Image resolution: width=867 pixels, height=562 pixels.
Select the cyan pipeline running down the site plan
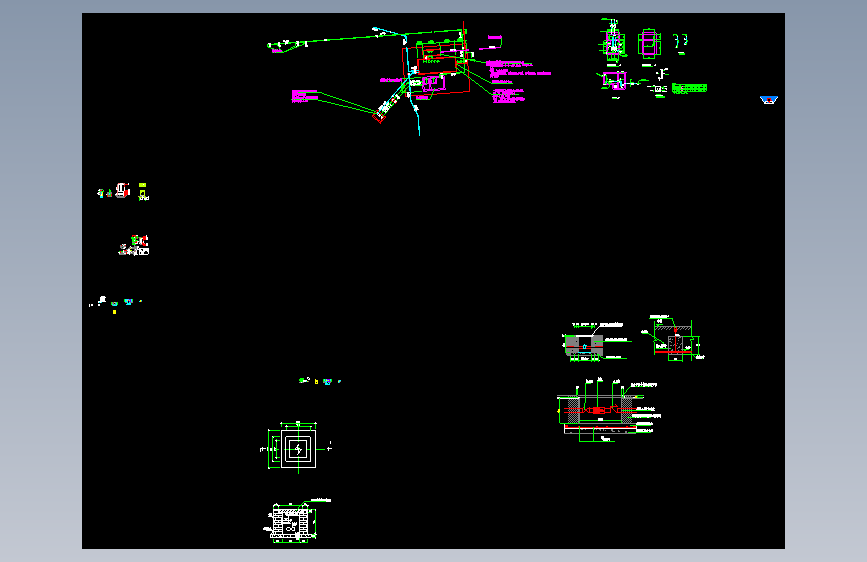[411, 83]
